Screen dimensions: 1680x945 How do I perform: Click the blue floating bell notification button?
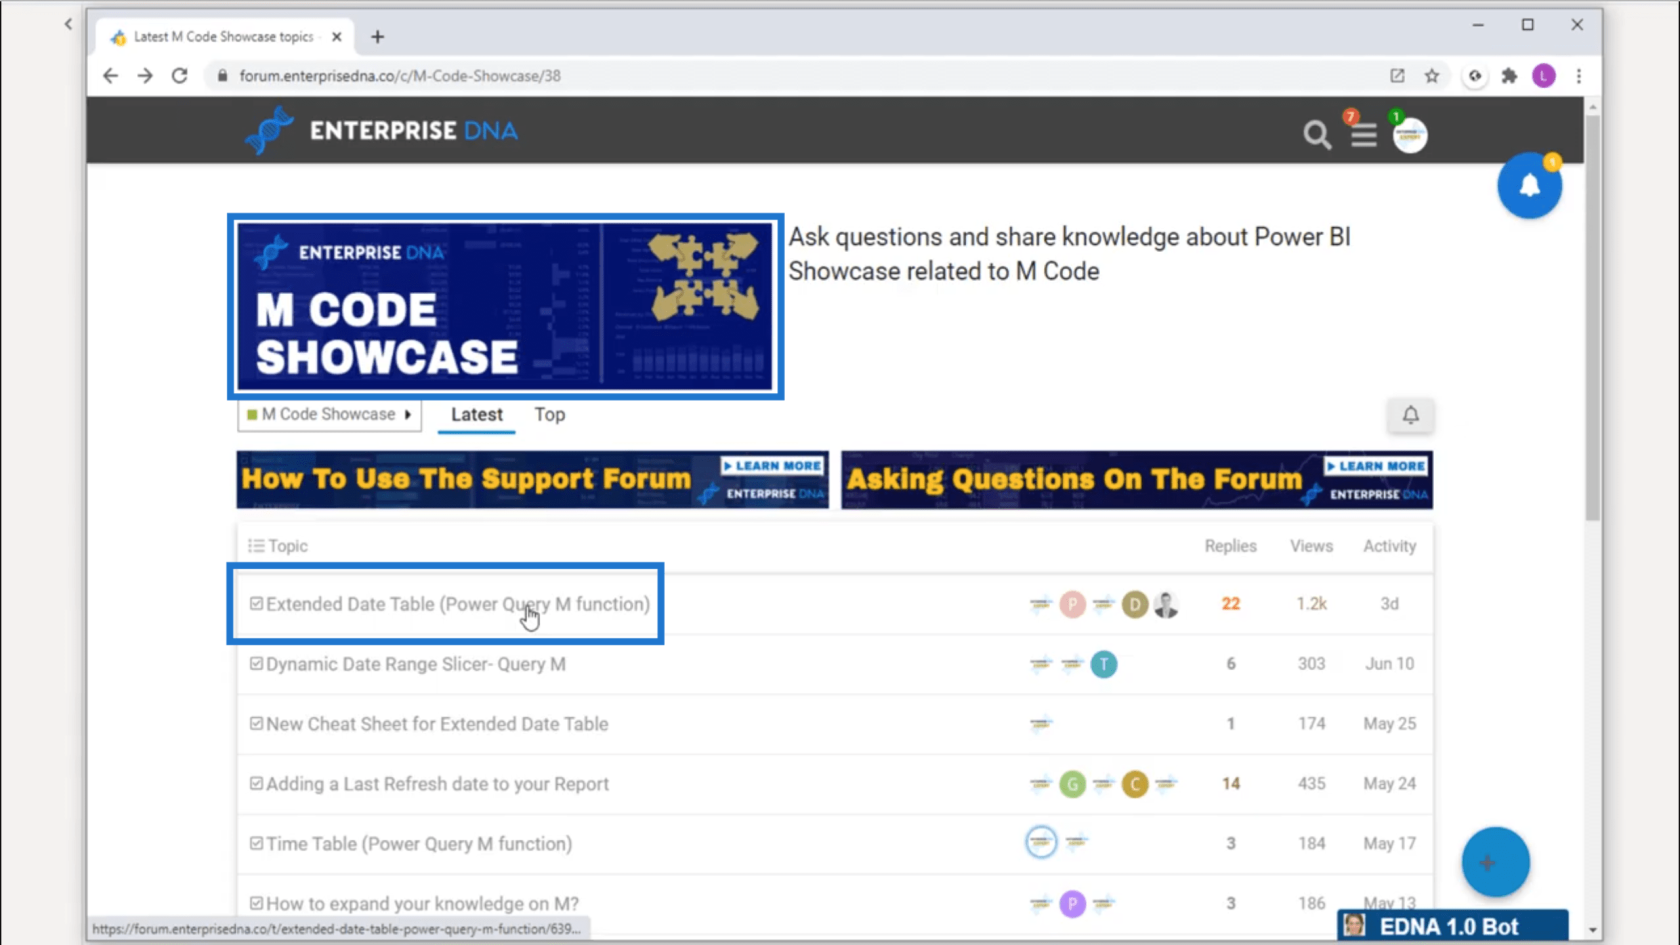1529,185
